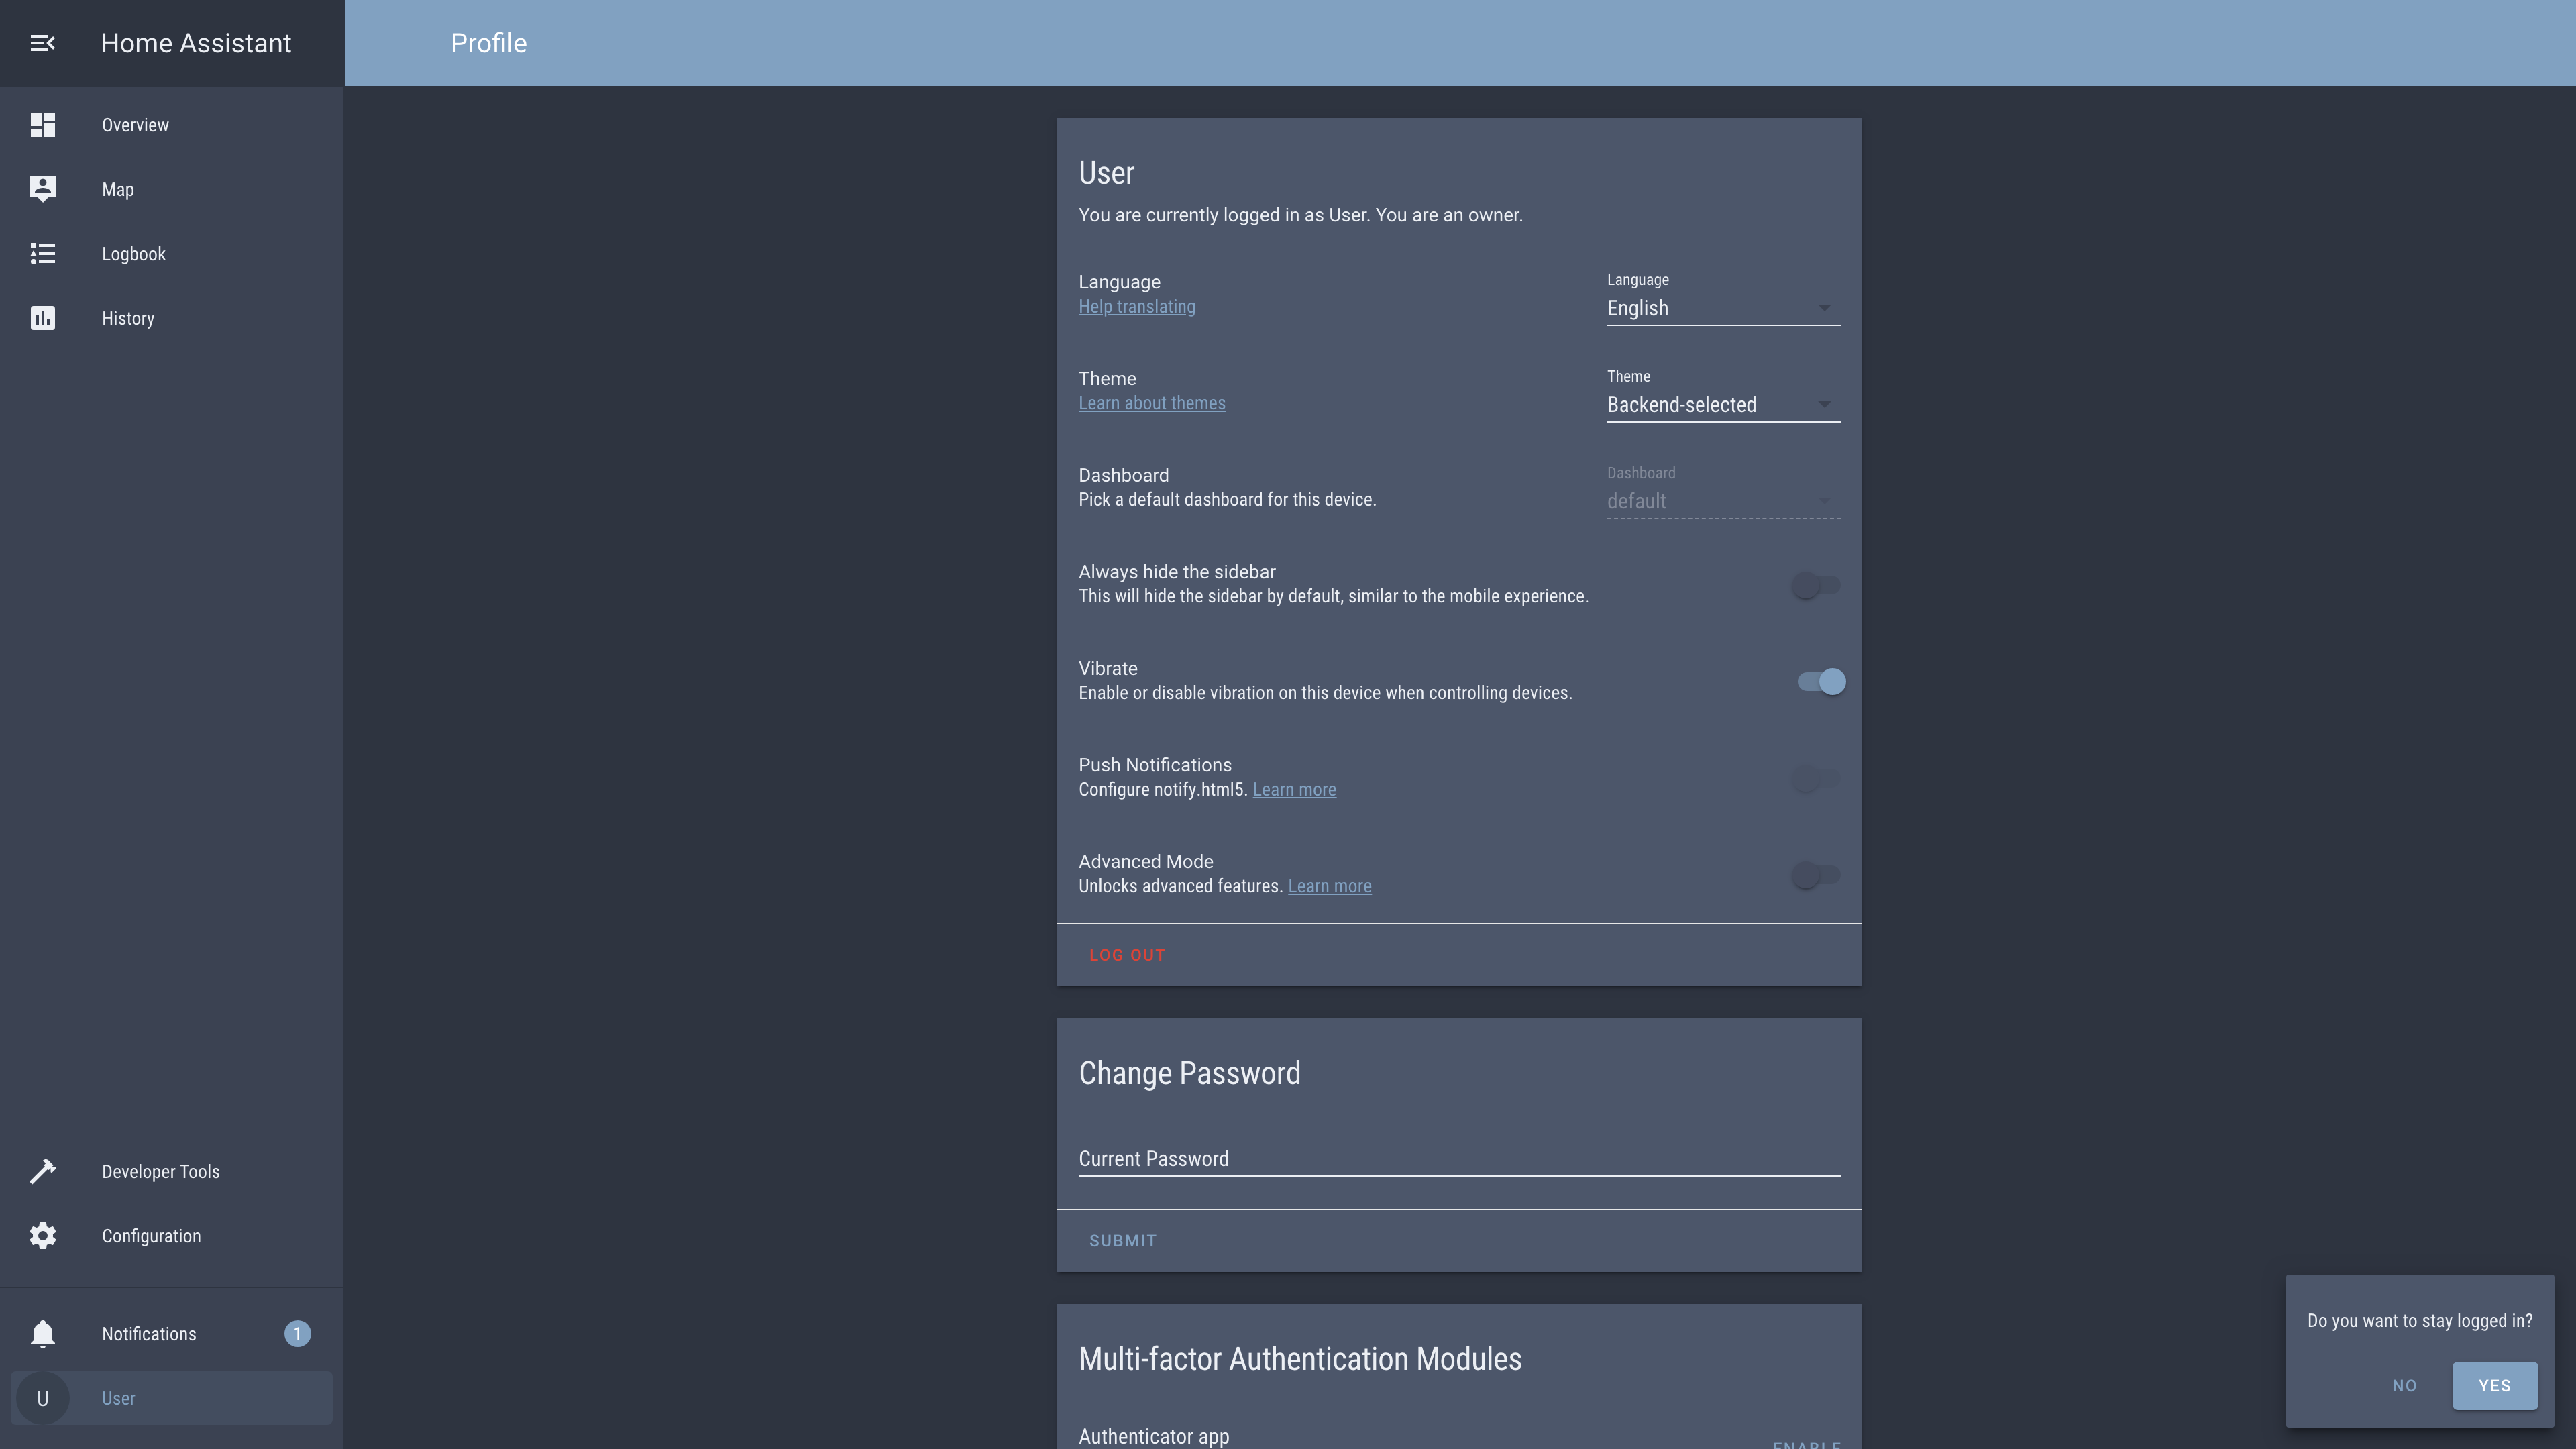The width and height of the screenshot is (2576, 1449).
Task: Click the Map sidebar icon
Action: pyautogui.click(x=42, y=189)
